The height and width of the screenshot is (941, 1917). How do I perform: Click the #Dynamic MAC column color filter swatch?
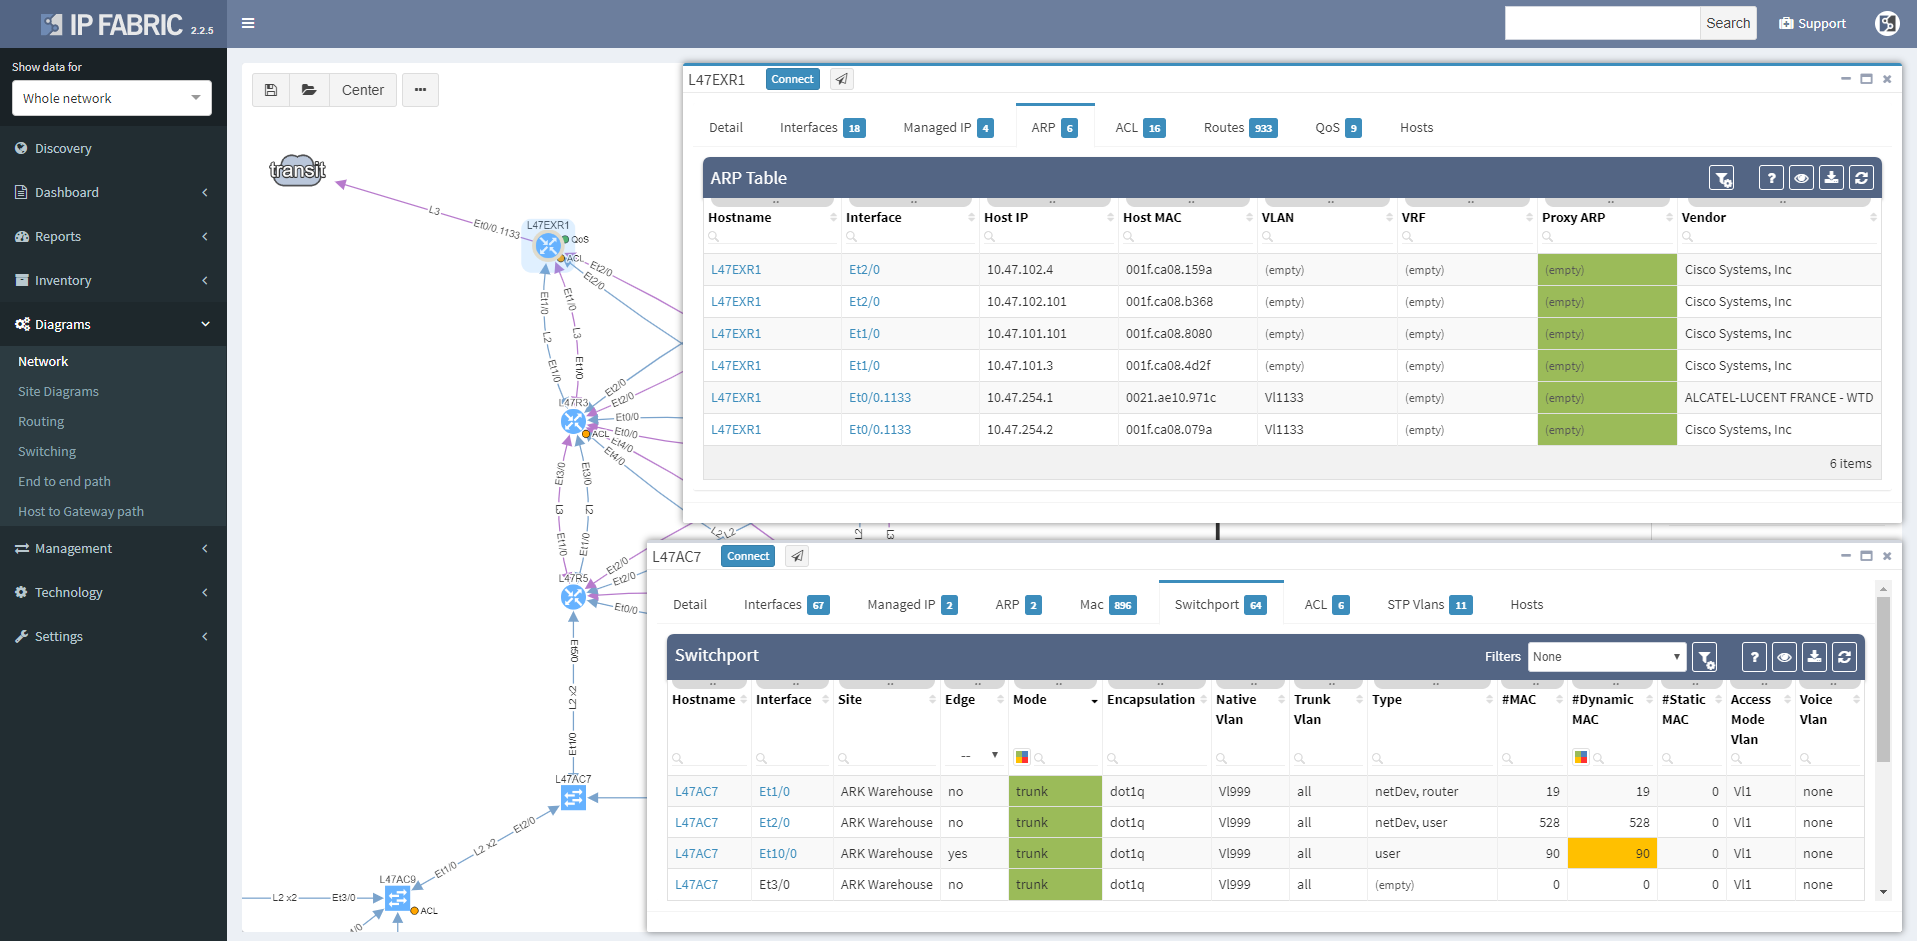pos(1581,757)
